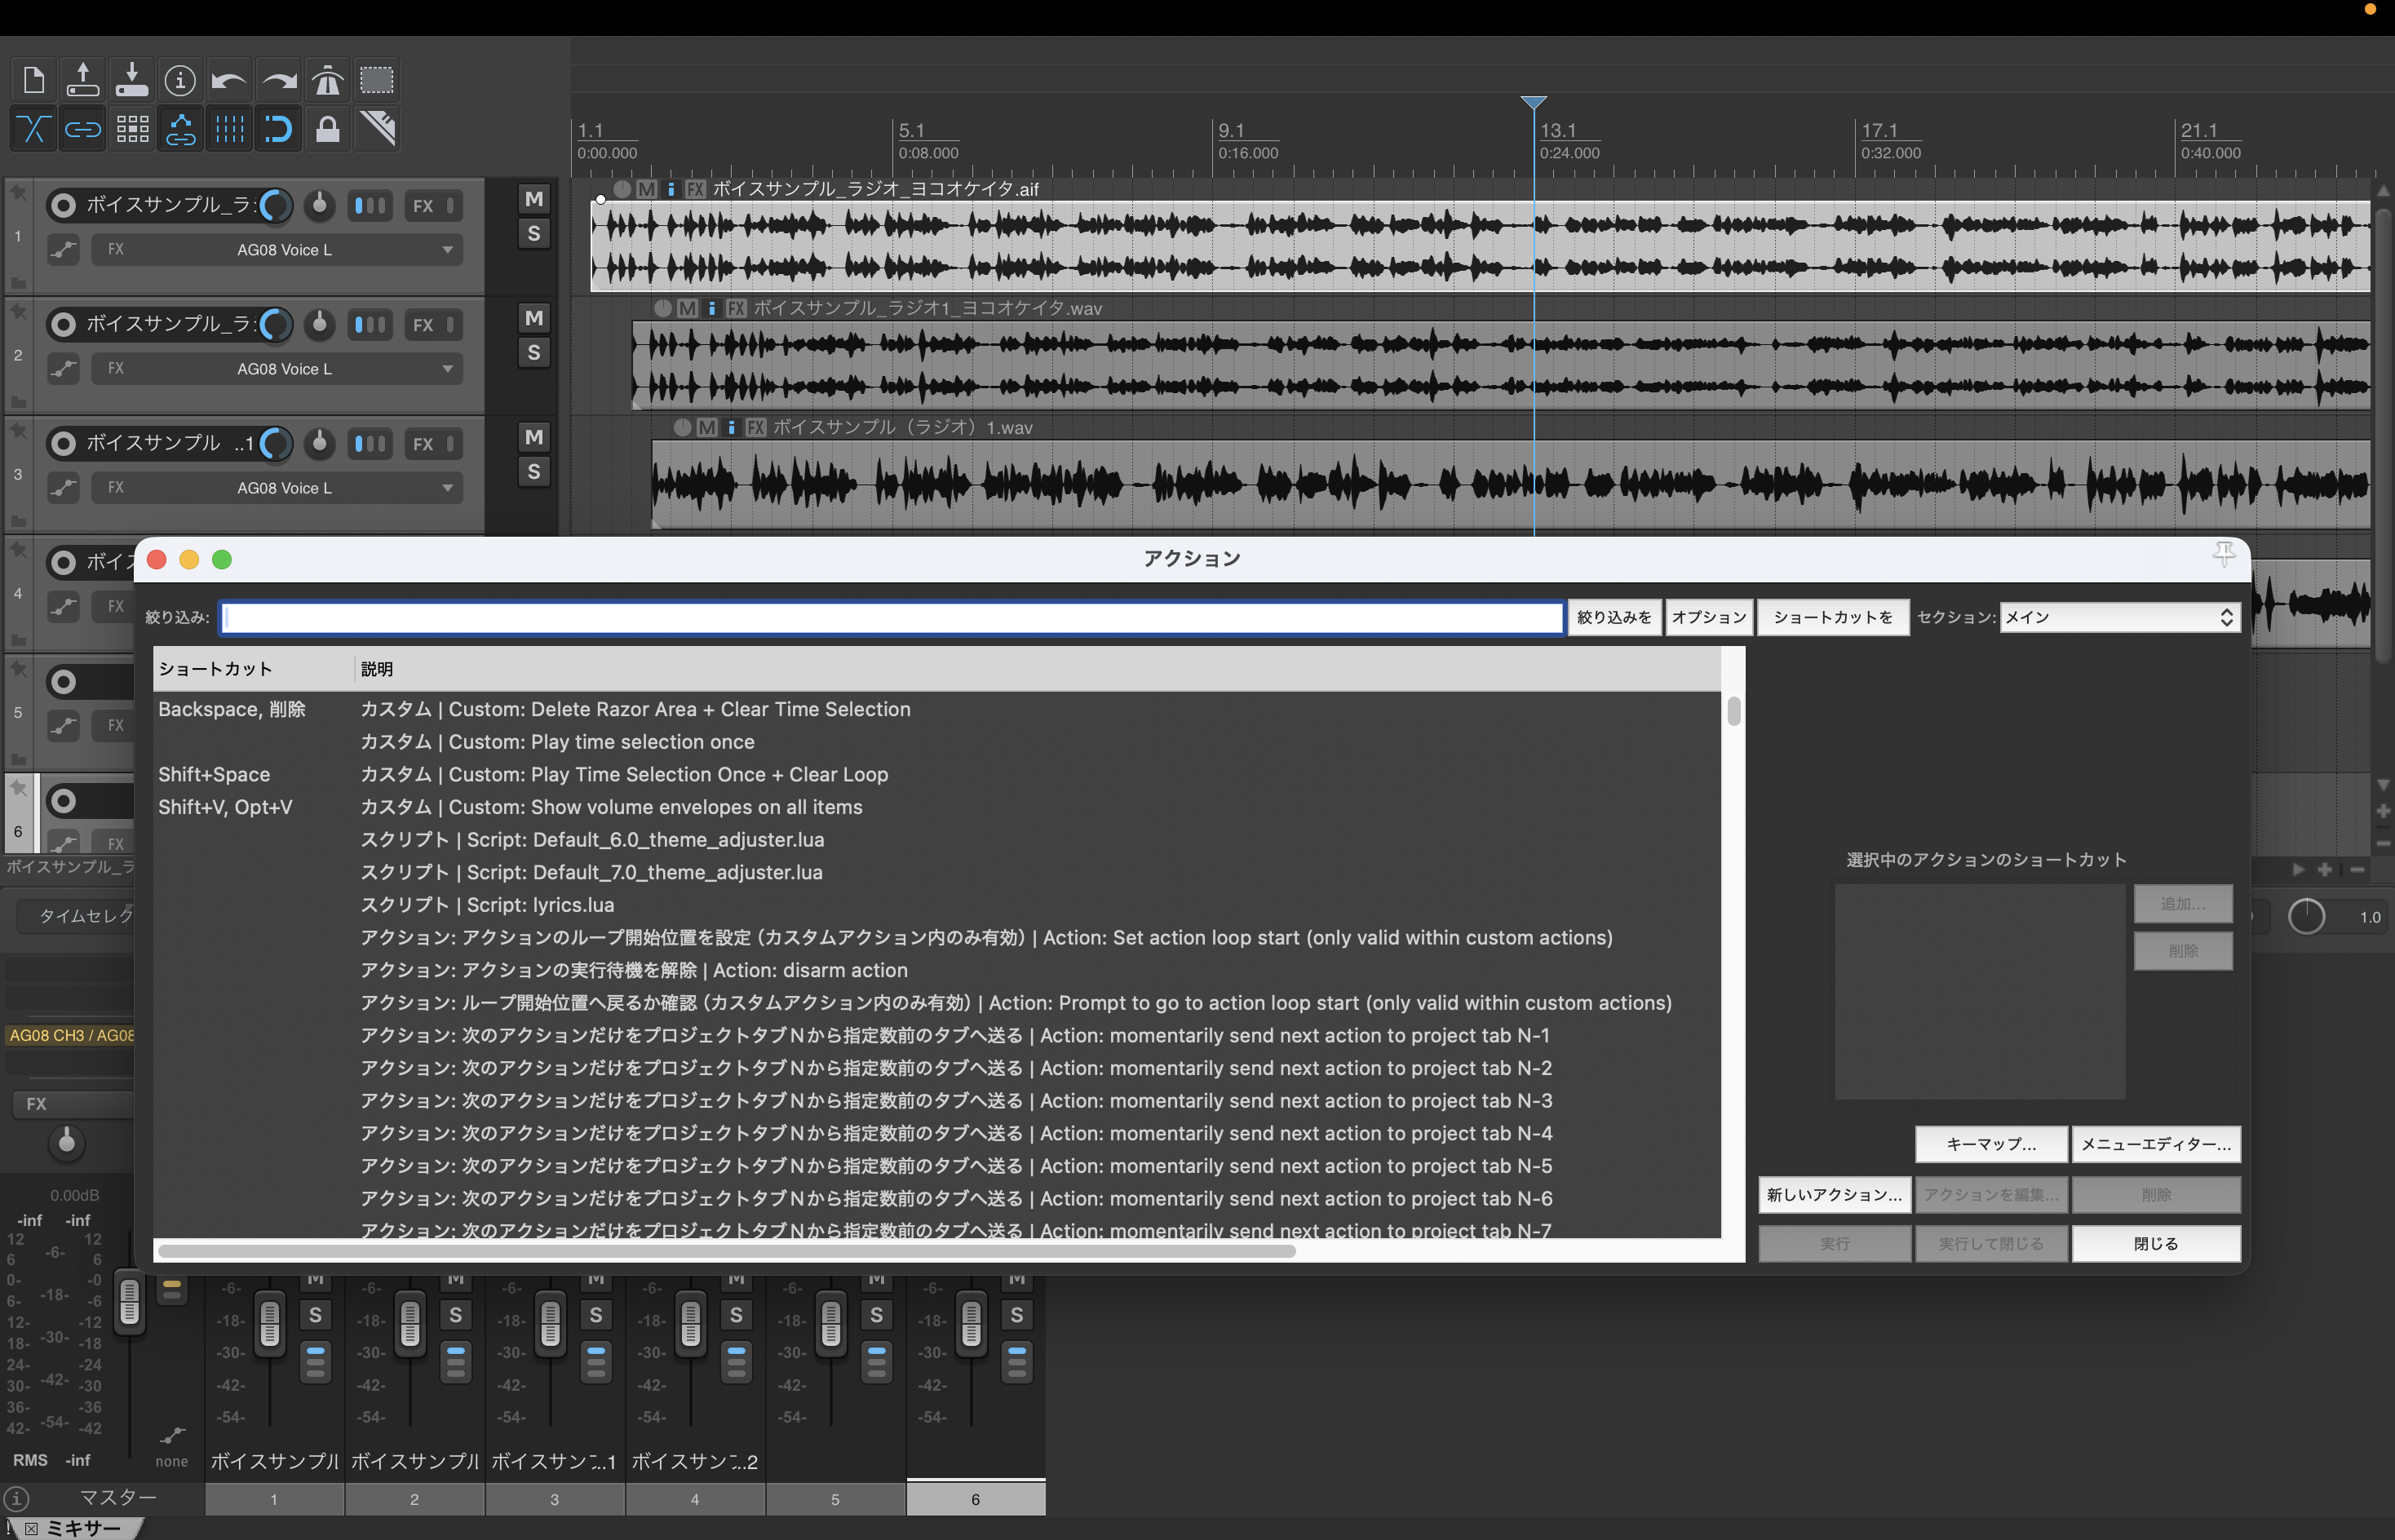The height and width of the screenshot is (1540, 2395).
Task: Toggle snap magnet icon
Action: 278,128
